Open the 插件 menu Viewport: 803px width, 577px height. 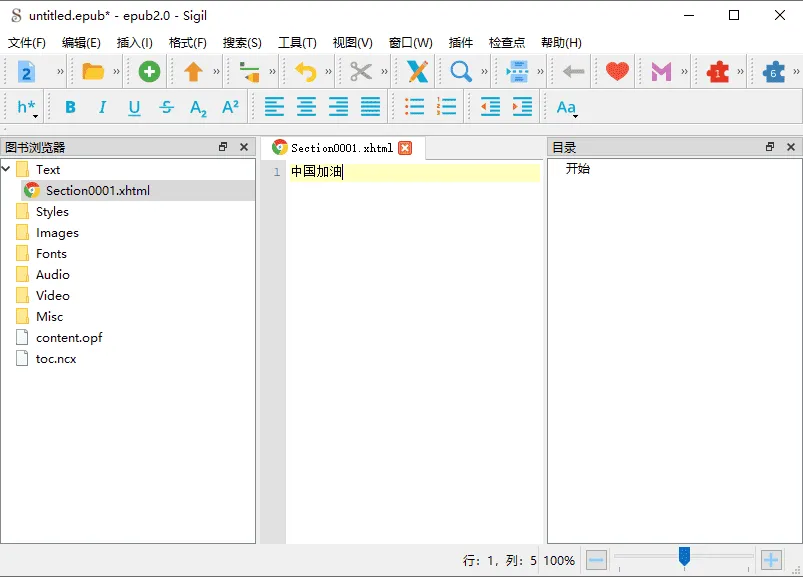461,42
